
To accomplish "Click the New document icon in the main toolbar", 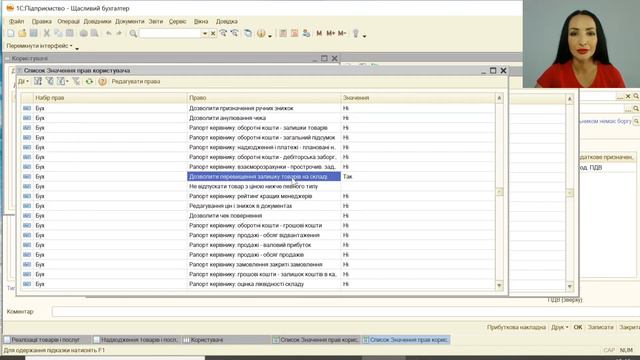I will tap(11, 33).
